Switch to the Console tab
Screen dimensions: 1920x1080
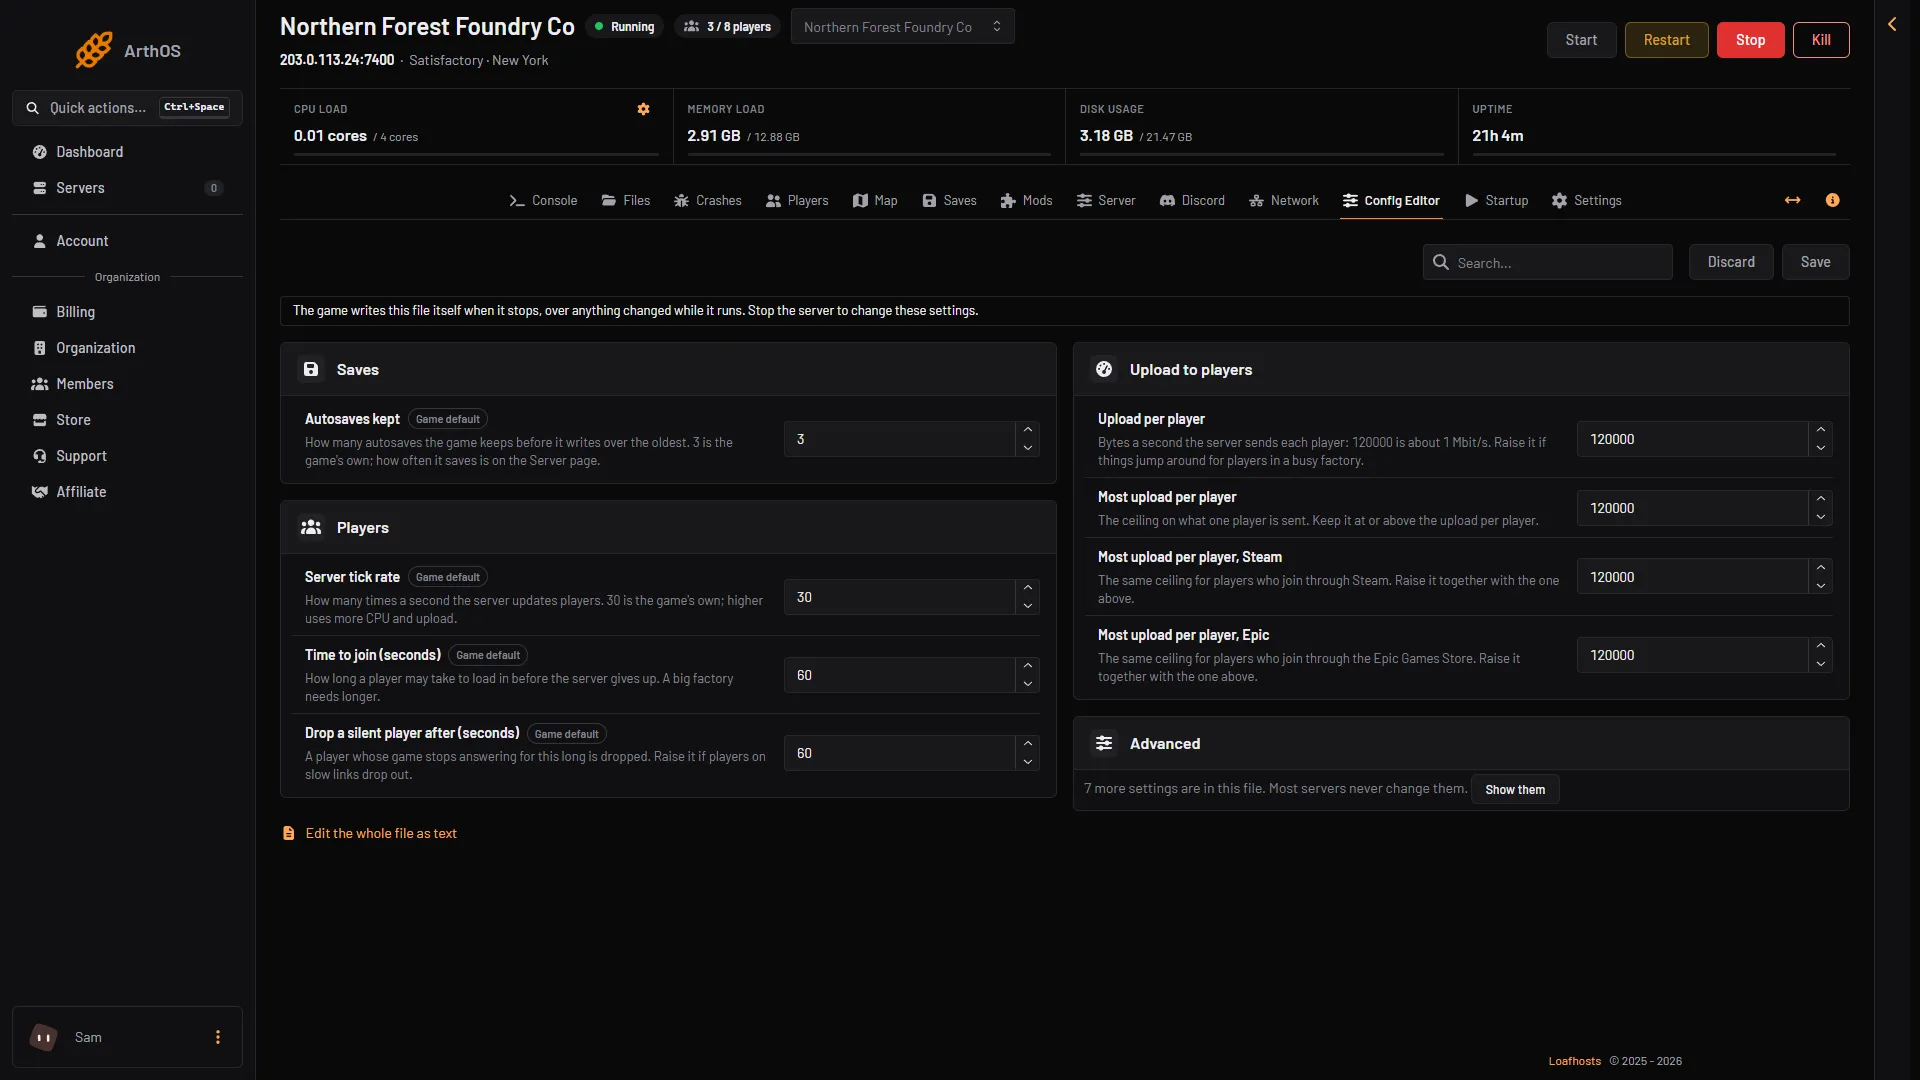click(543, 201)
